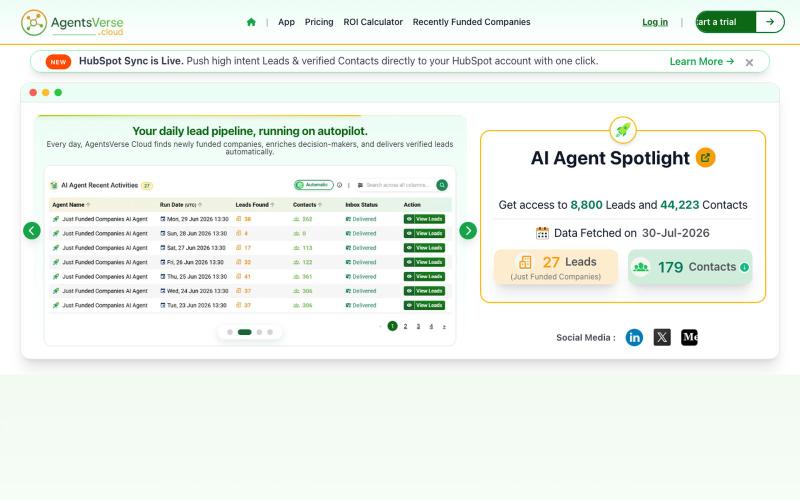Screen dimensions: 800x500
Task: Click View Leads for Sun, 28 Jun 2026 run
Action: pos(424,233)
